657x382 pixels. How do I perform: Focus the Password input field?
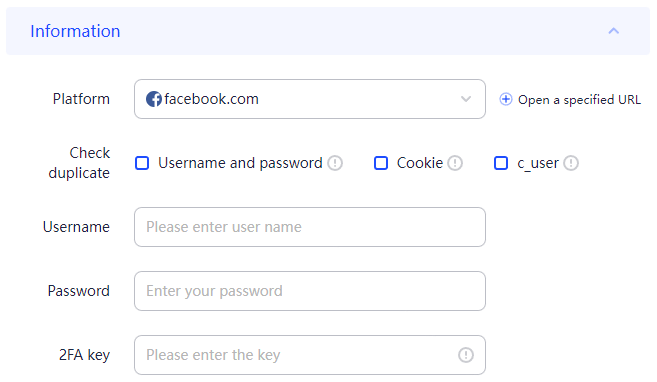(310, 291)
